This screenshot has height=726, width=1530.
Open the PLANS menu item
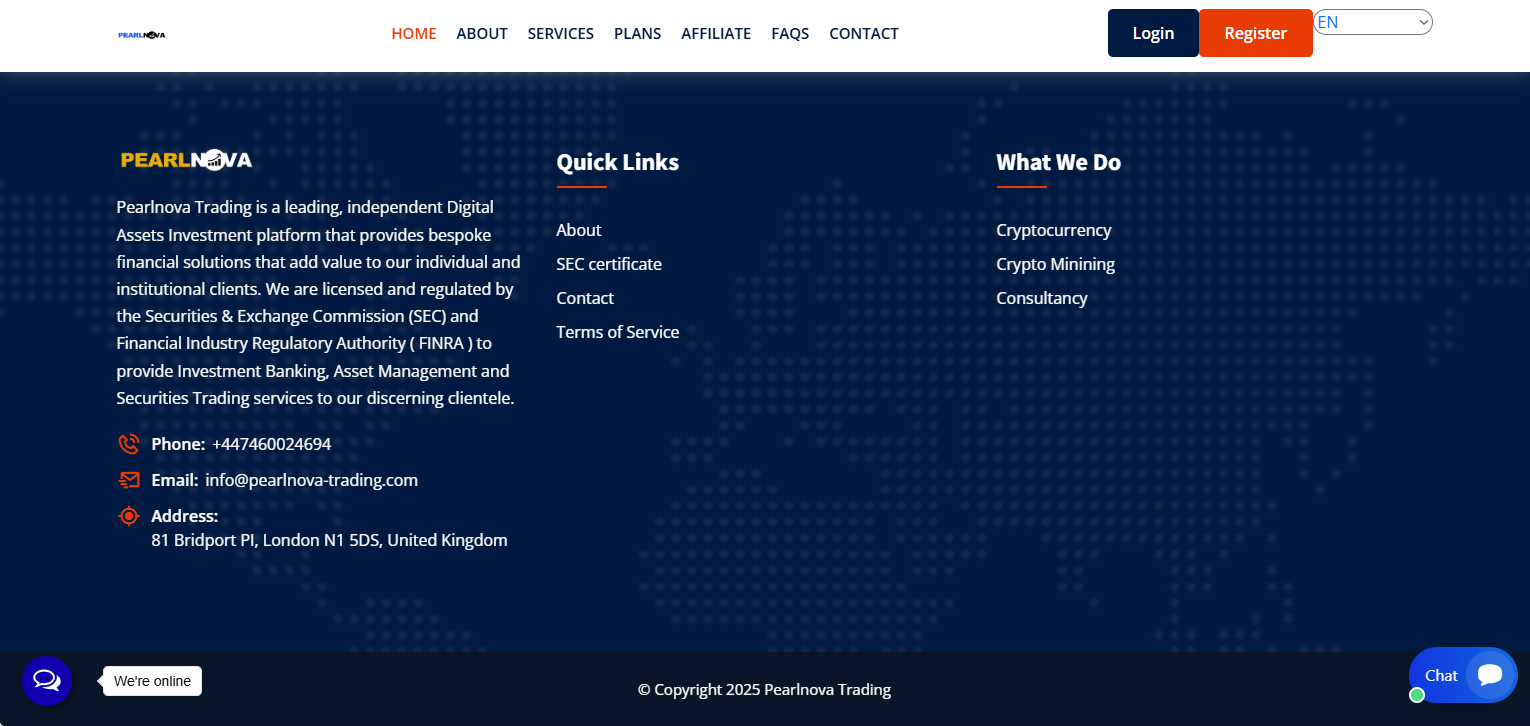click(x=638, y=33)
